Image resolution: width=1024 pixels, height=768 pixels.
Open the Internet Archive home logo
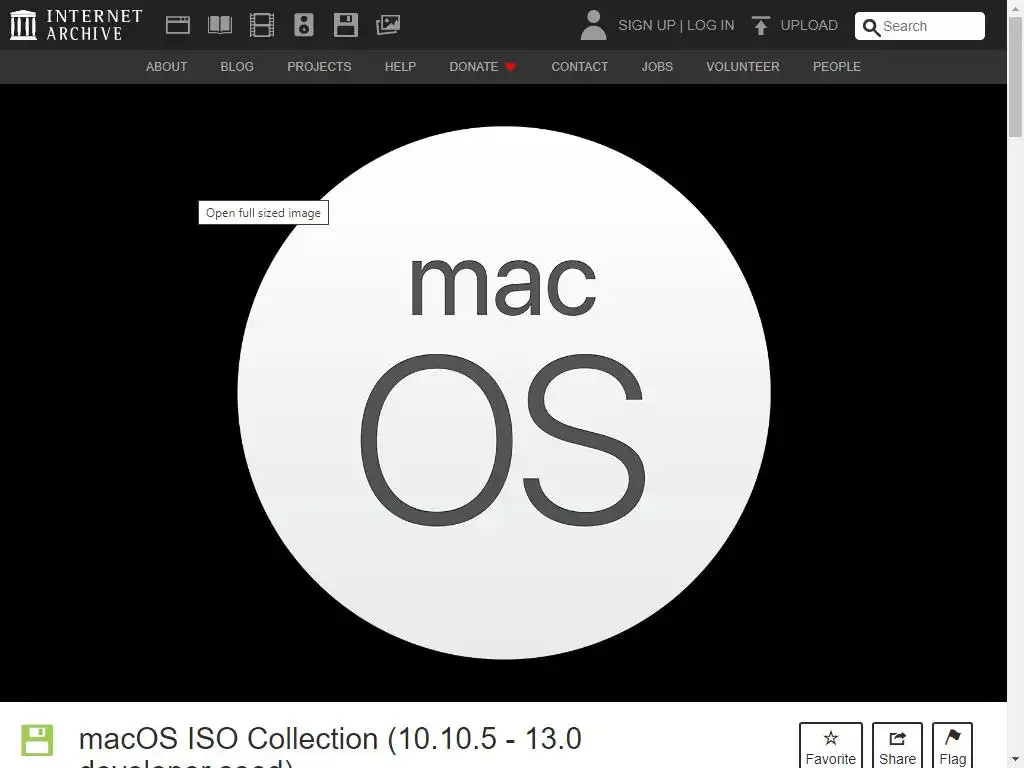[x=76, y=25]
